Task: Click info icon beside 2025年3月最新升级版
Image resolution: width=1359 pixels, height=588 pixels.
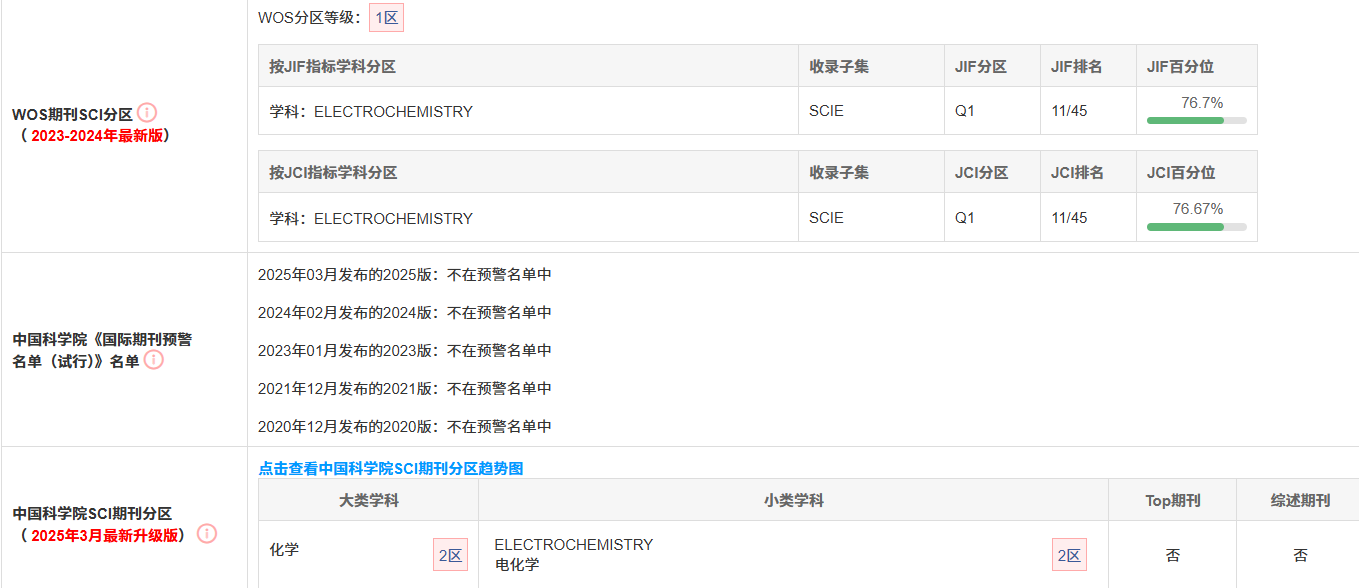Action: [x=207, y=534]
